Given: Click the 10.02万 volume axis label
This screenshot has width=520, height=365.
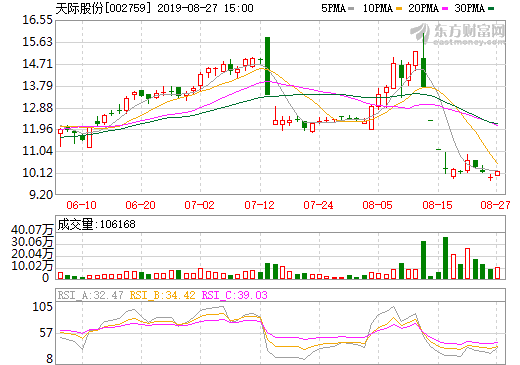Looking at the screenshot, I should pyautogui.click(x=32, y=266).
